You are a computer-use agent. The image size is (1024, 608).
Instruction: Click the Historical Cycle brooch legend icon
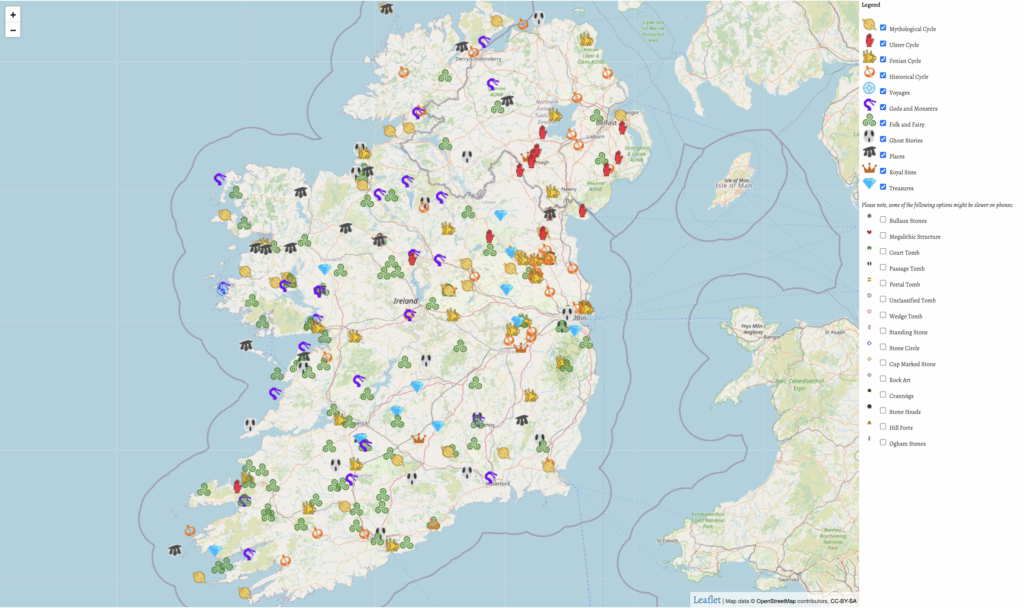[x=869, y=72]
